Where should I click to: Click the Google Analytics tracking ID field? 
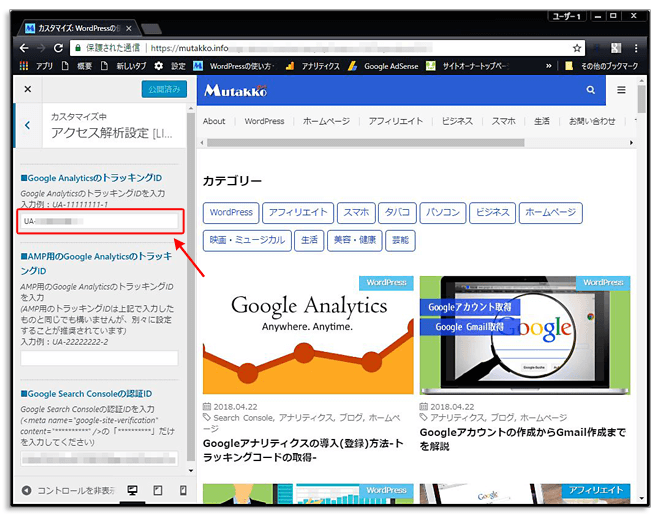pyautogui.click(x=100, y=221)
